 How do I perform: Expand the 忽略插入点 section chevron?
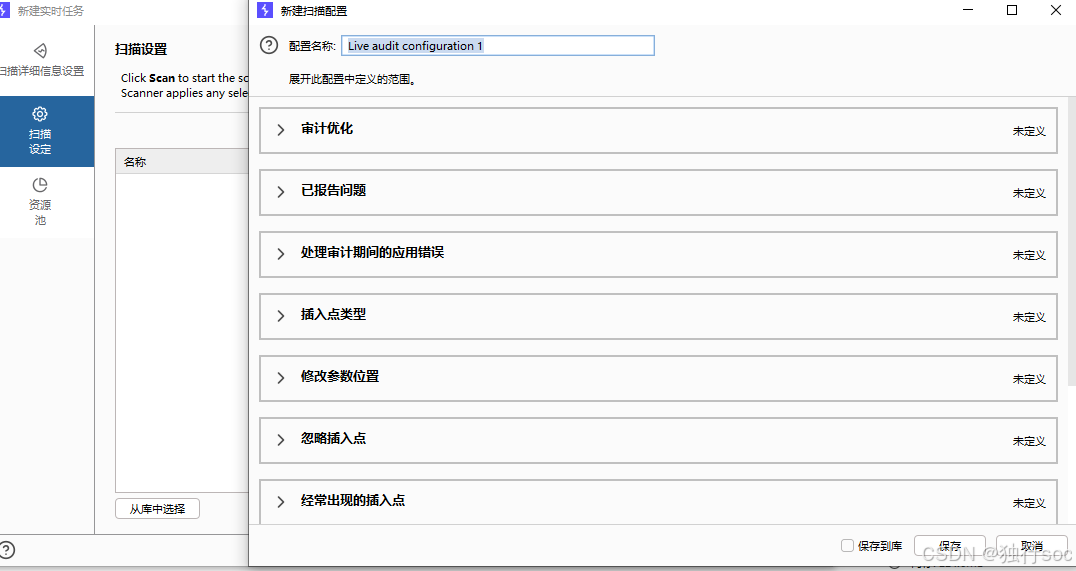point(281,440)
